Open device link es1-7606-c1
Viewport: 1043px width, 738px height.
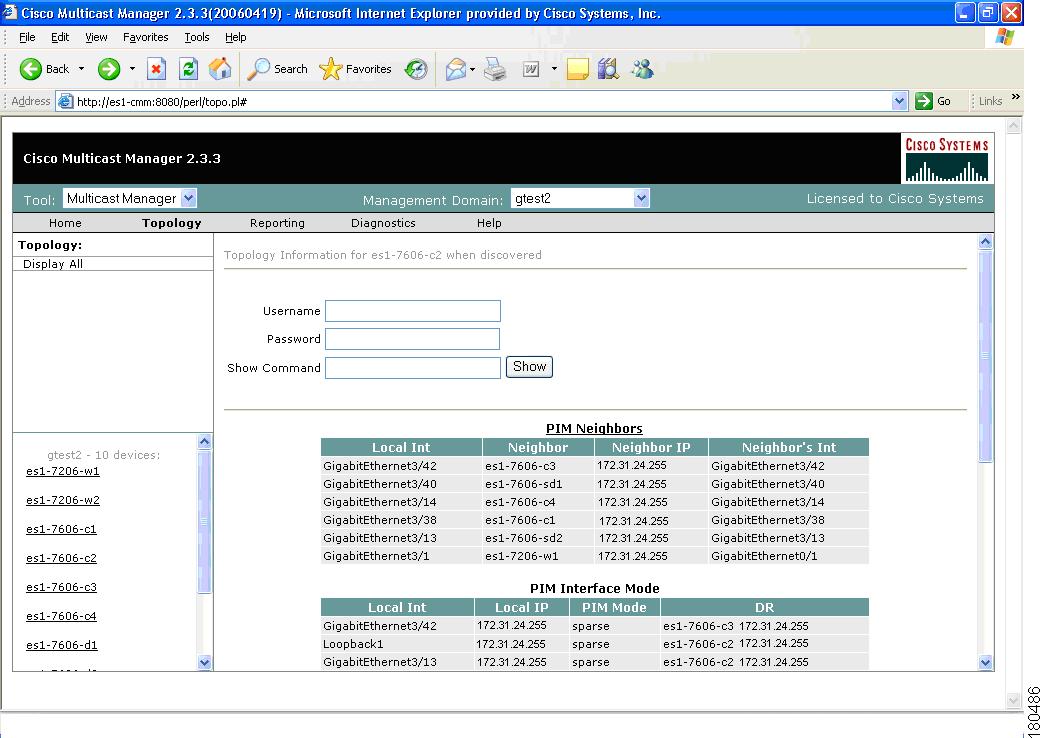pyautogui.click(x=61, y=529)
